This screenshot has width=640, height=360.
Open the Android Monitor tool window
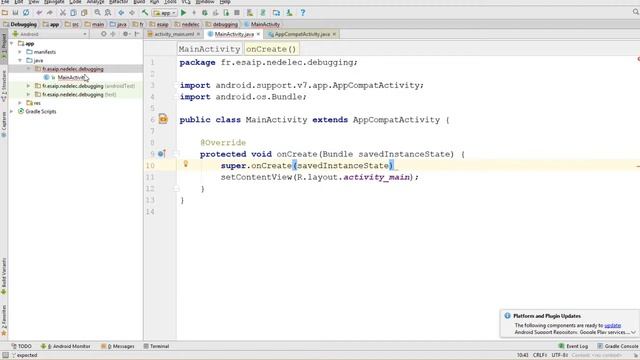(x=65, y=346)
